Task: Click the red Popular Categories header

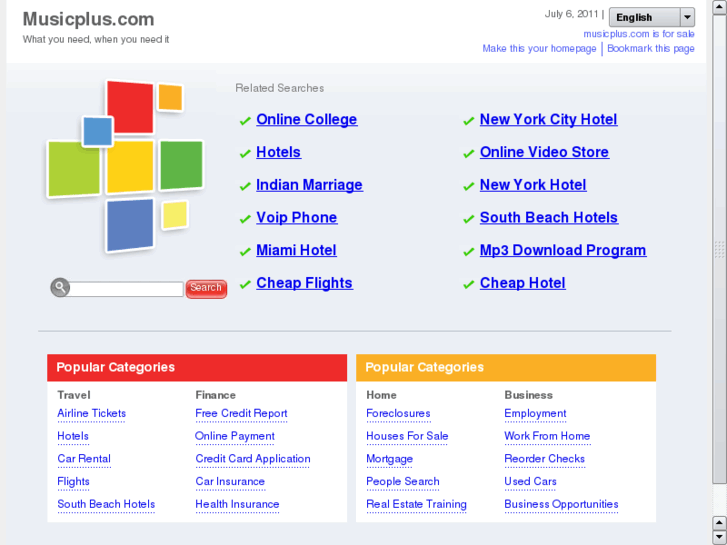Action: 197,367
